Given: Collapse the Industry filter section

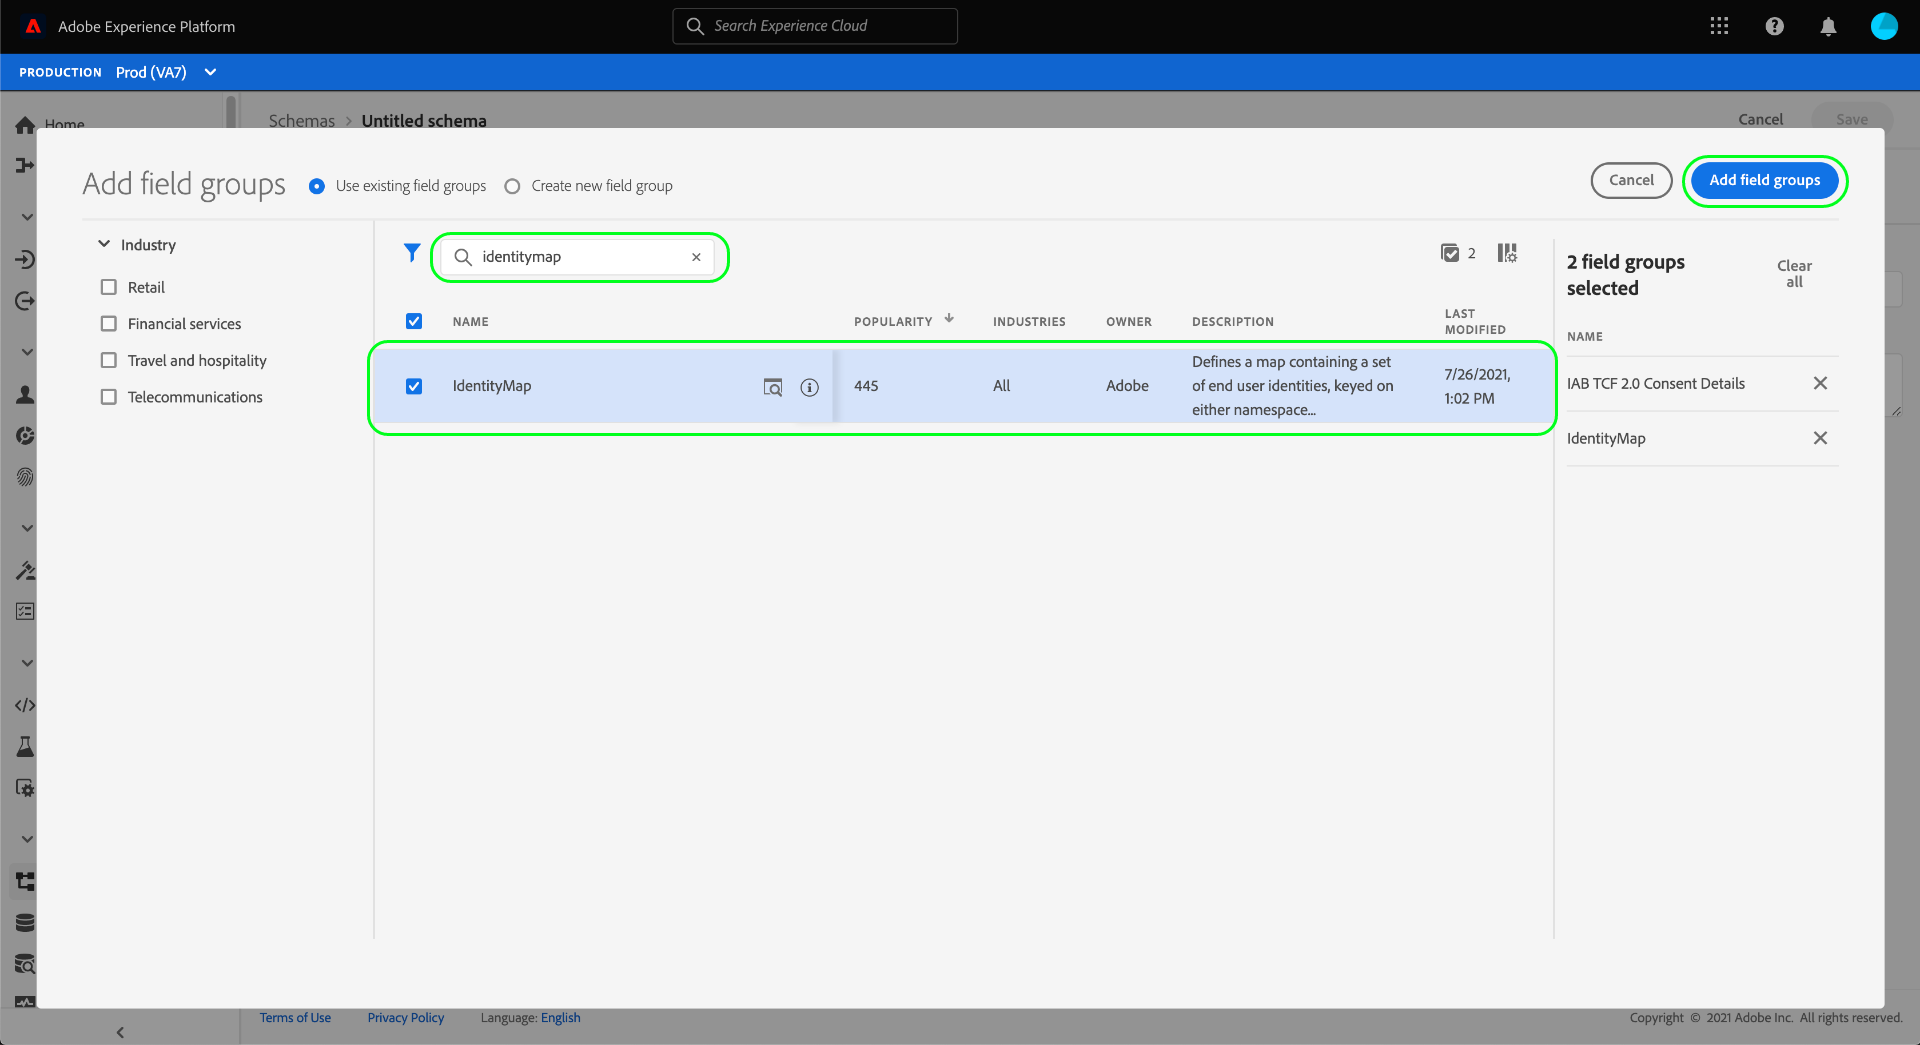Looking at the screenshot, I should coord(103,244).
